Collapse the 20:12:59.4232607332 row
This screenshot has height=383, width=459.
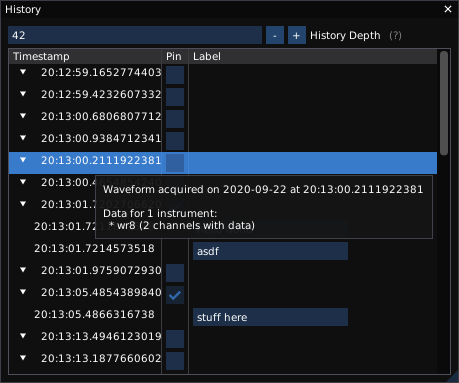(x=23, y=94)
